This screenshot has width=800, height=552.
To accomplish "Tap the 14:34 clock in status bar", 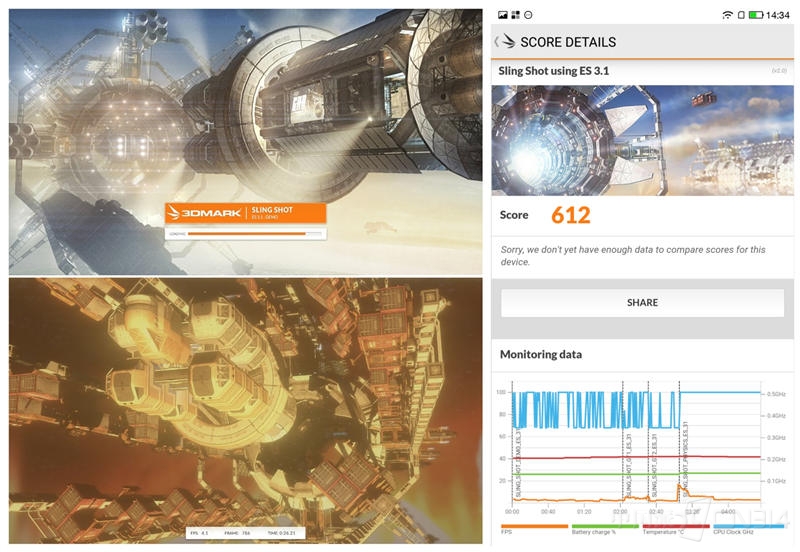I will pos(778,15).
